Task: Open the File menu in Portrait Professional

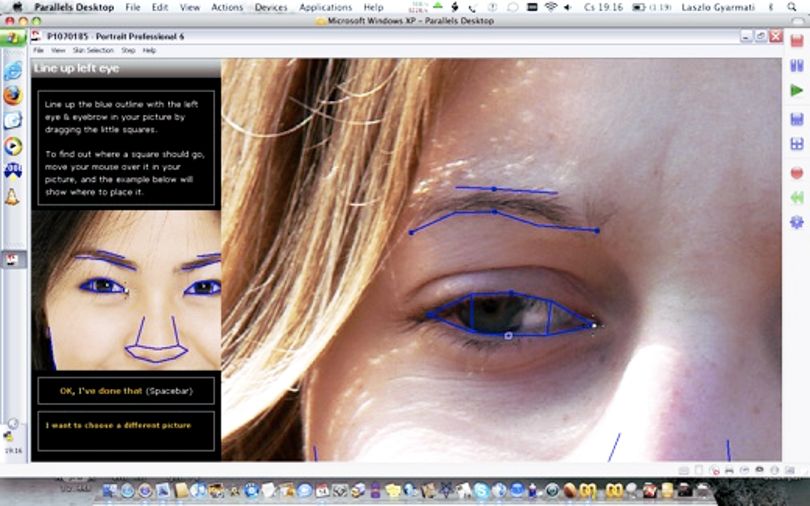Action: click(38, 51)
